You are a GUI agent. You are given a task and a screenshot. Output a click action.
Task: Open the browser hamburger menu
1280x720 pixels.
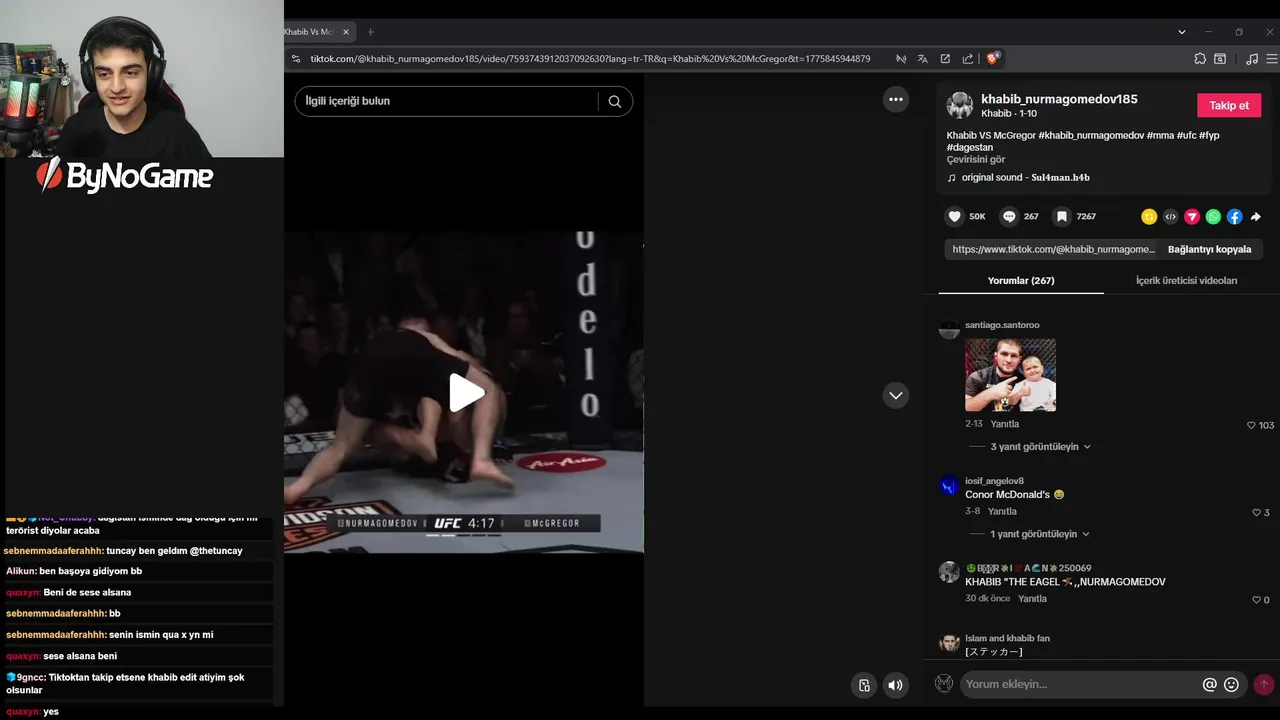[1274, 59]
